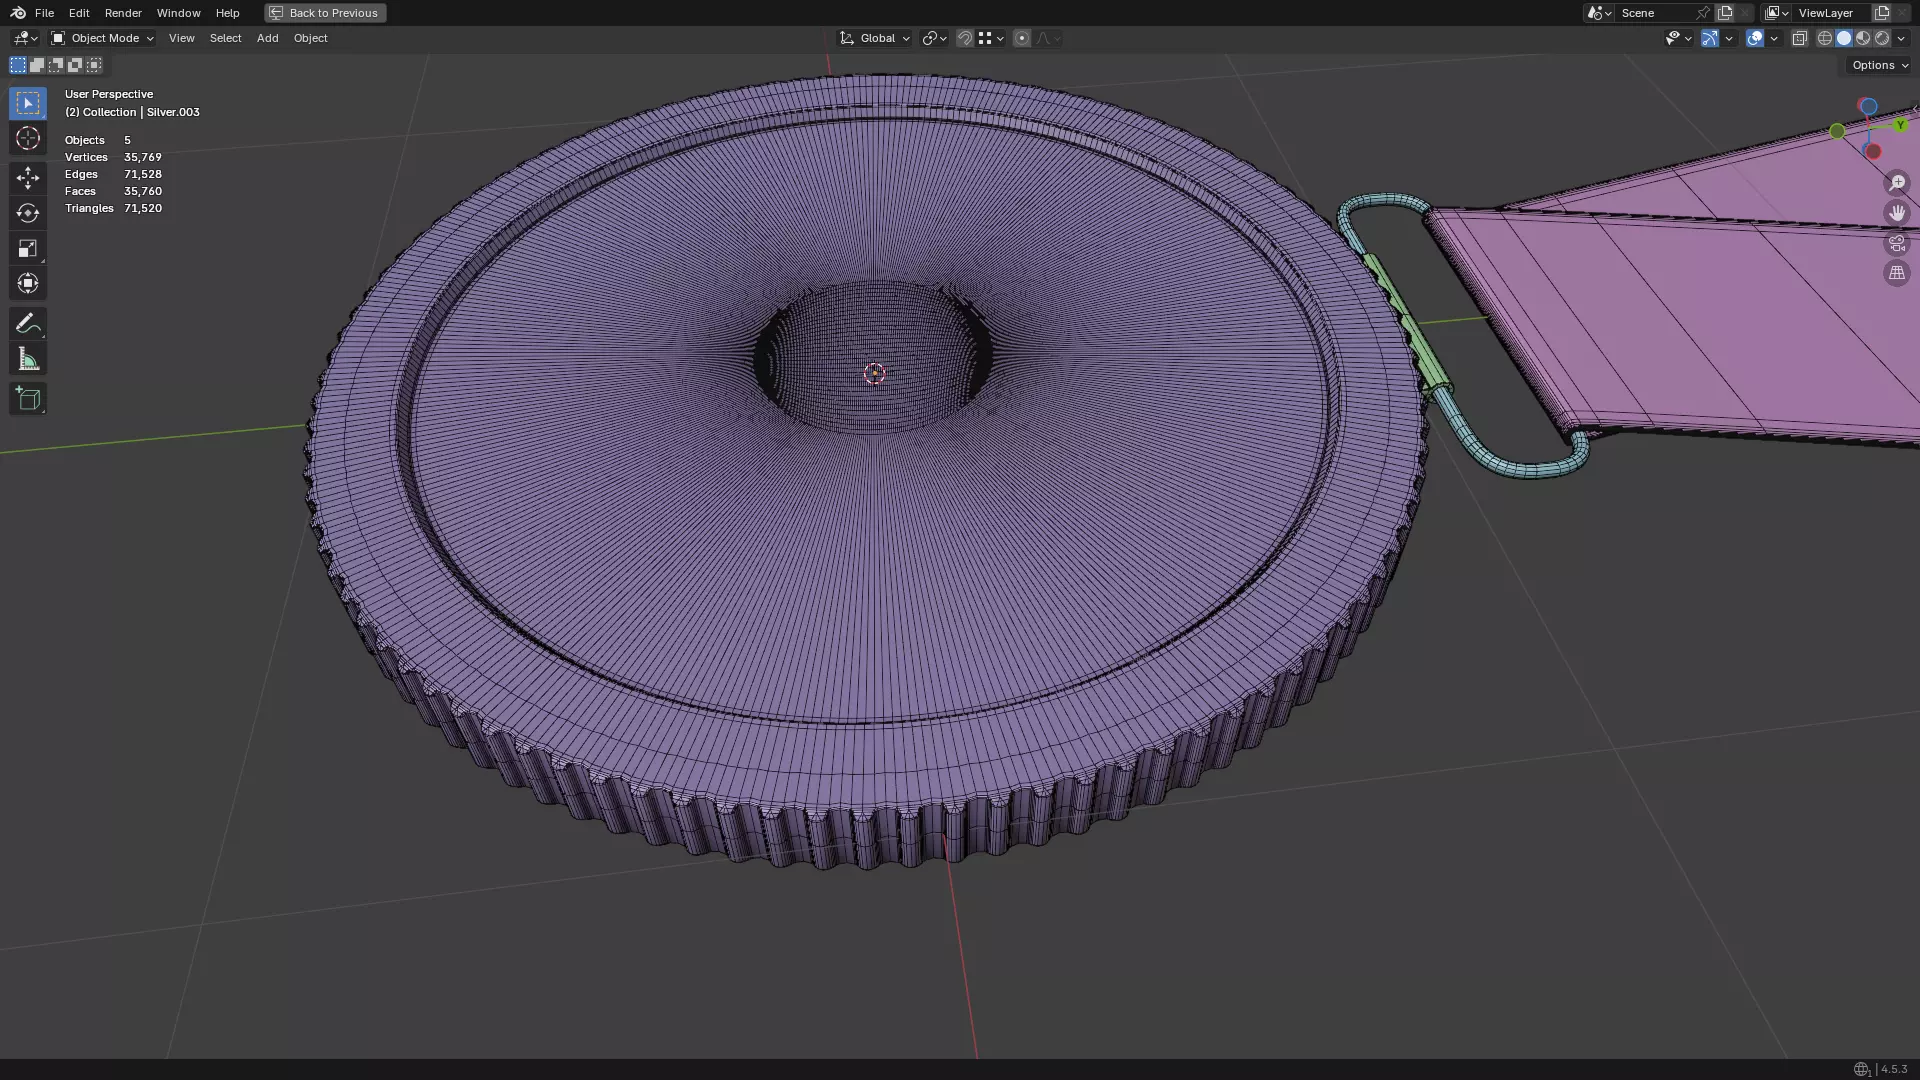
Task: Activate the Rotate tool
Action: [x=28, y=213]
